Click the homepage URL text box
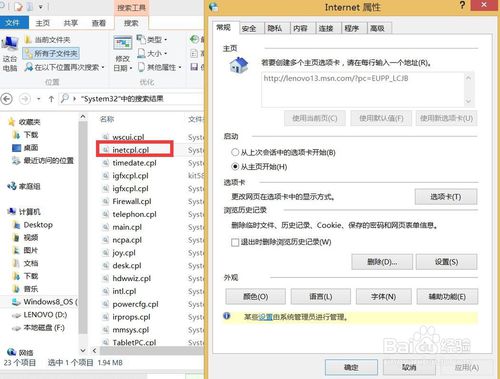Viewport: 500px width, 379px height. (367, 89)
